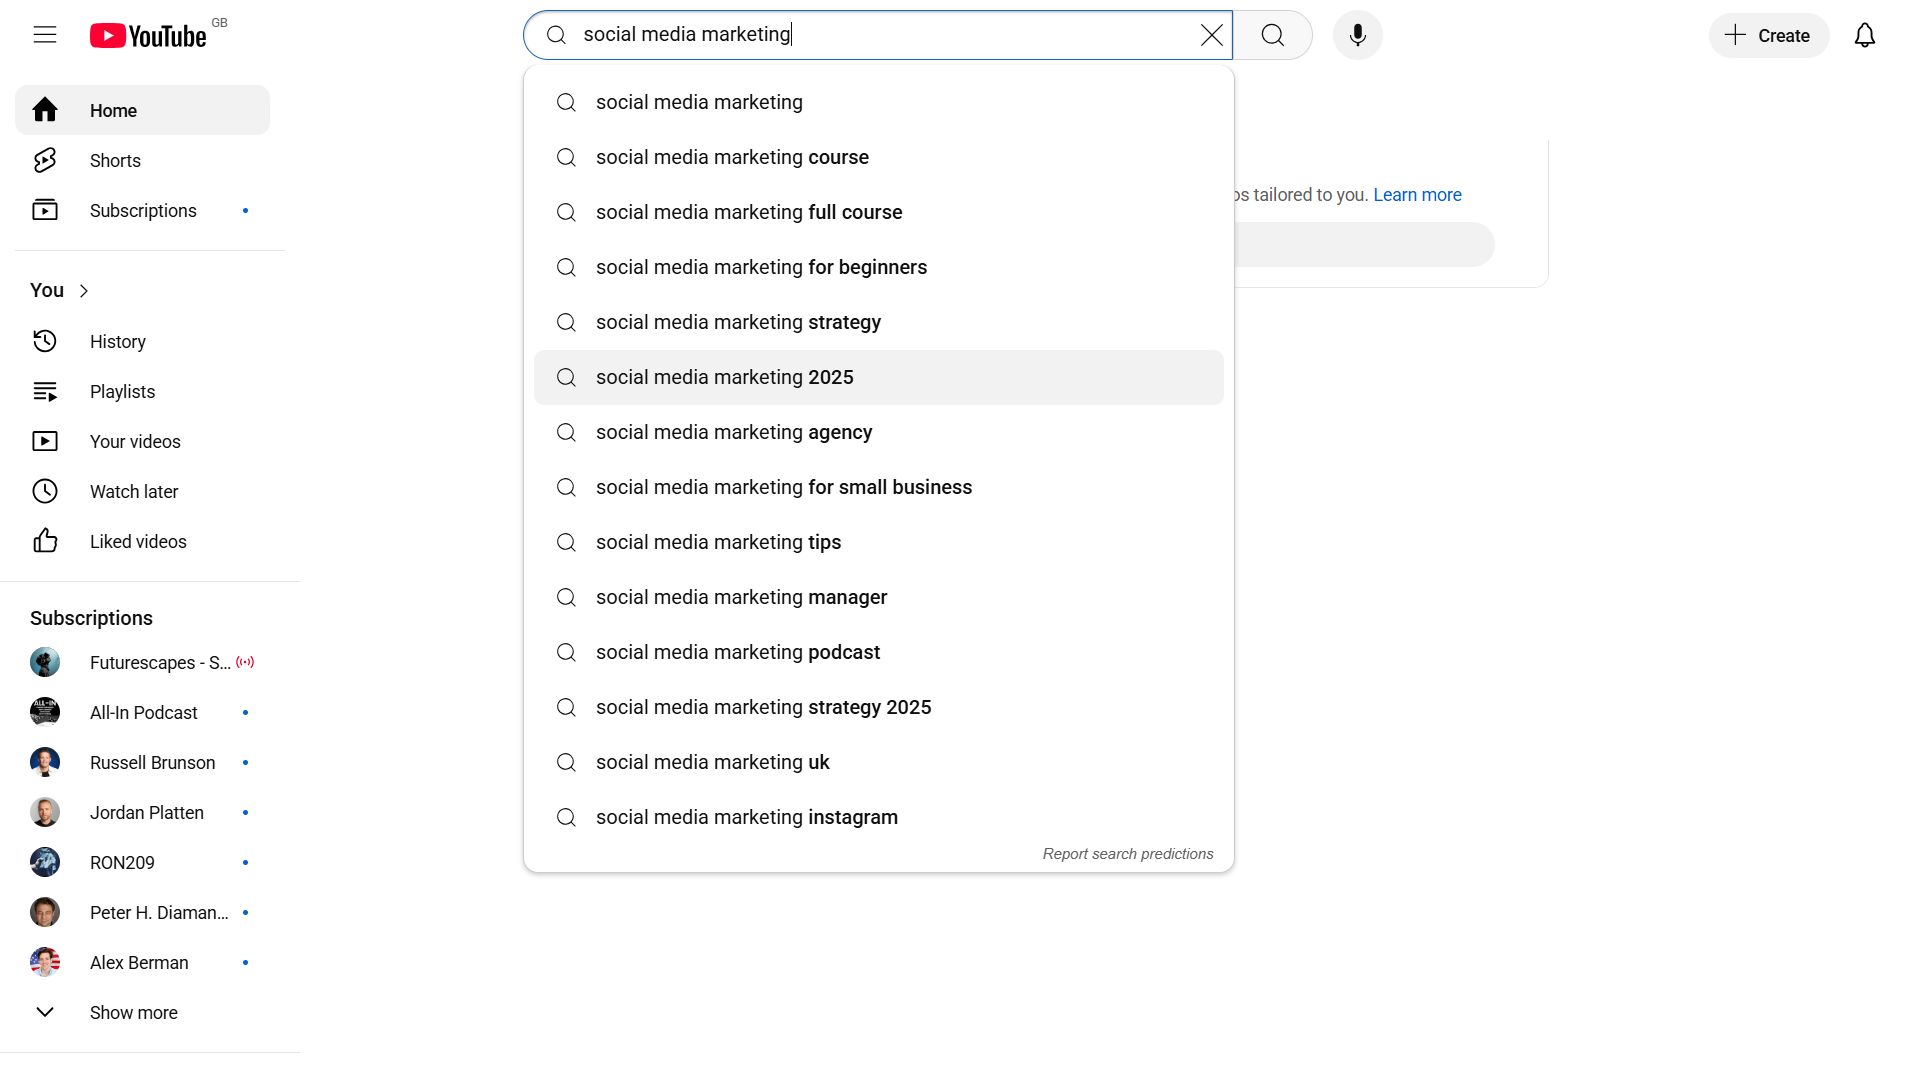1920x1080 pixels.
Task: Open Liked videos playlist
Action: coord(138,542)
